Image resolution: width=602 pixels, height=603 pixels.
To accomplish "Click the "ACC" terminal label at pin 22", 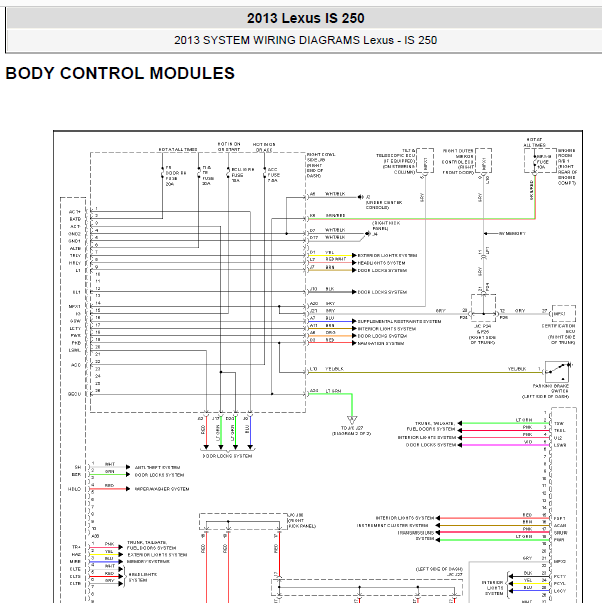I will pos(76,365).
